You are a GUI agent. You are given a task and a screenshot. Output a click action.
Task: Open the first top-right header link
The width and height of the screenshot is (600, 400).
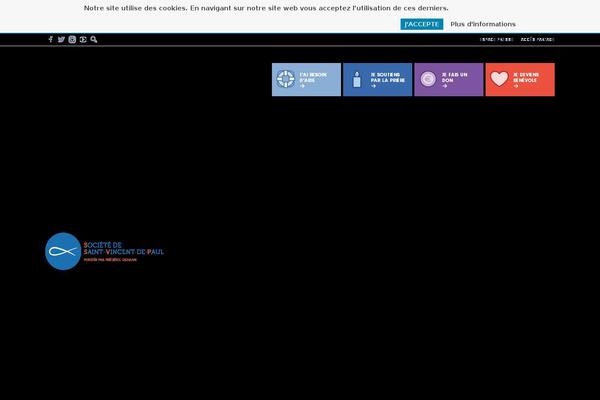[496, 39]
